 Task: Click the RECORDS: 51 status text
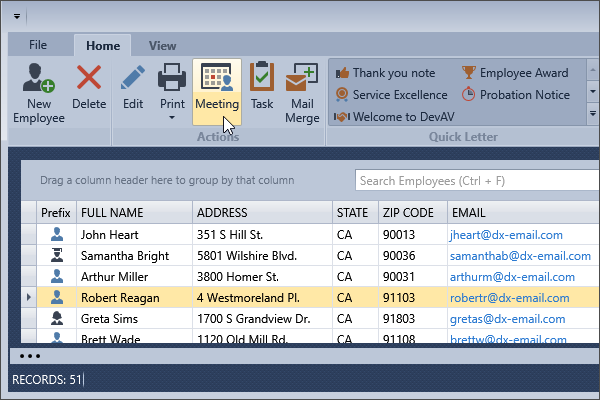(47, 379)
